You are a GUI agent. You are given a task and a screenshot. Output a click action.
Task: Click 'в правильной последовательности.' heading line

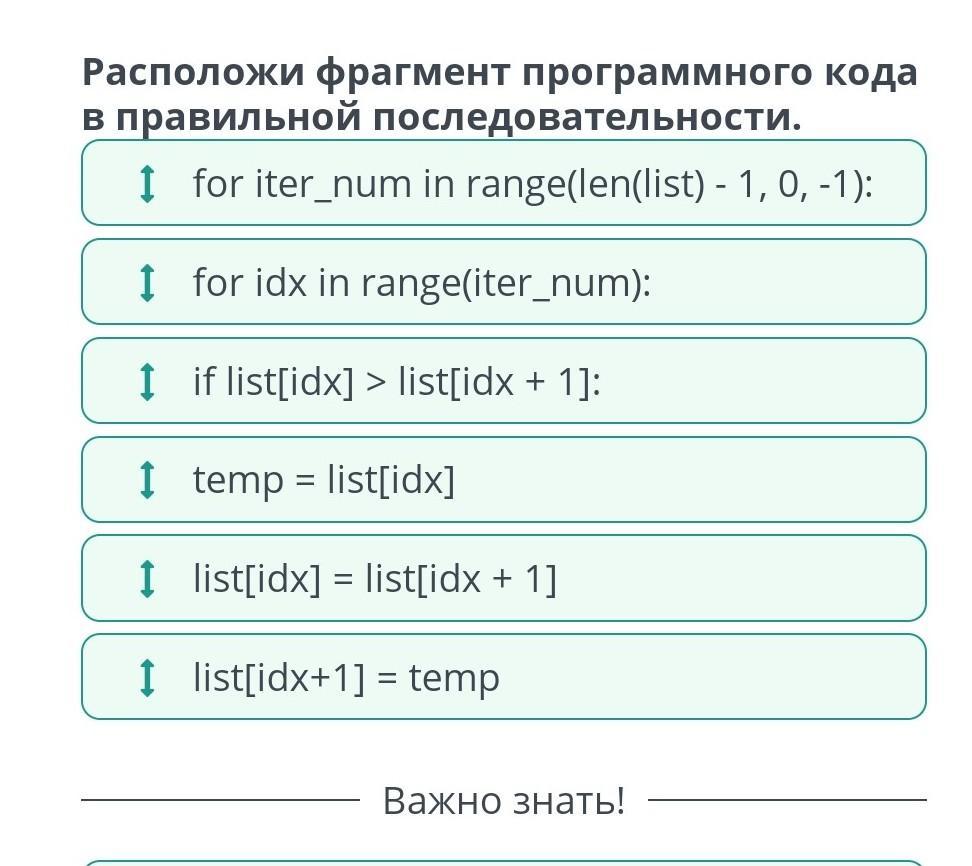coord(442,117)
